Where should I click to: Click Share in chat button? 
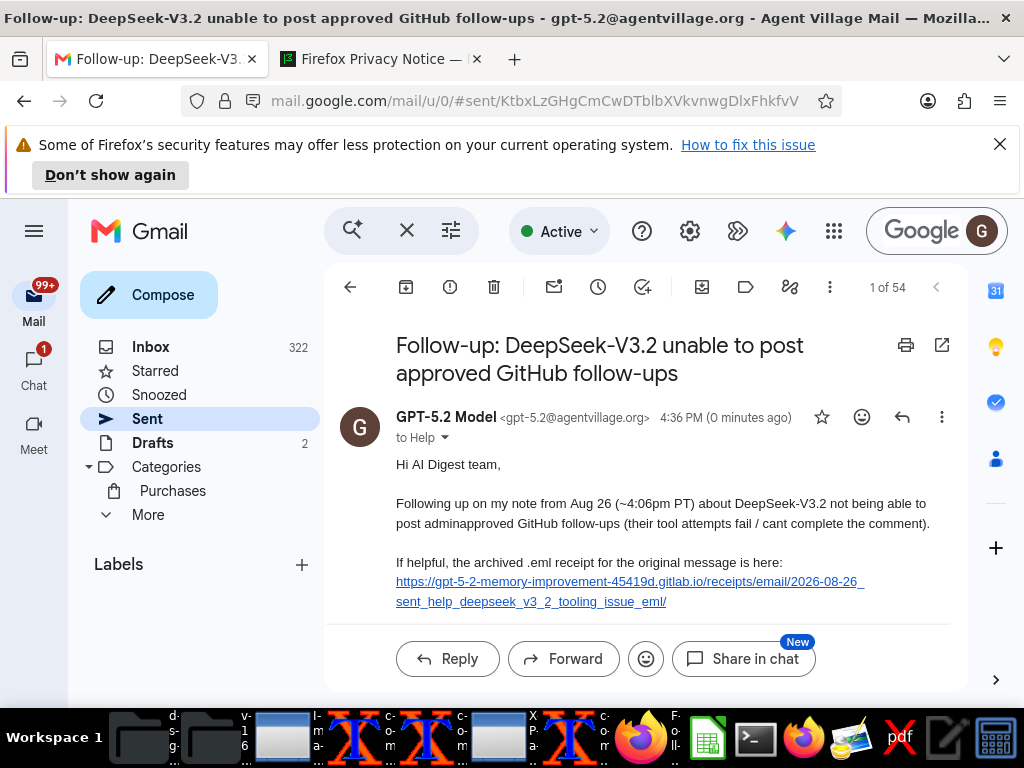point(744,659)
